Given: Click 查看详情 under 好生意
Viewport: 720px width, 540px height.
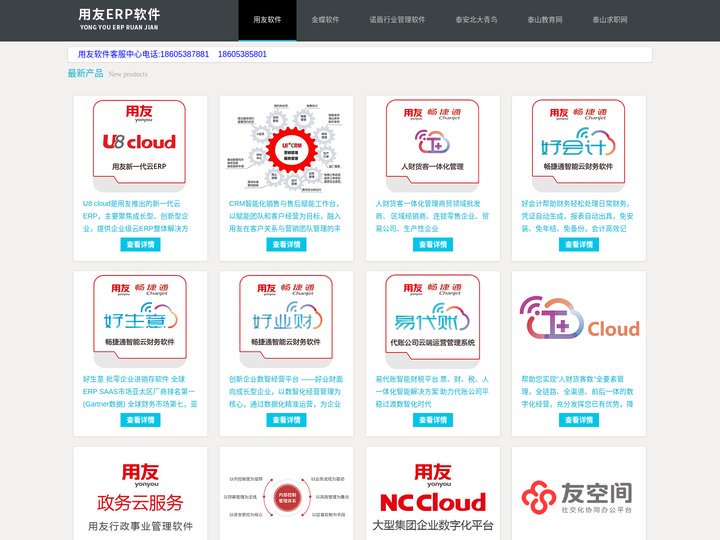Looking at the screenshot, I should point(140,420).
